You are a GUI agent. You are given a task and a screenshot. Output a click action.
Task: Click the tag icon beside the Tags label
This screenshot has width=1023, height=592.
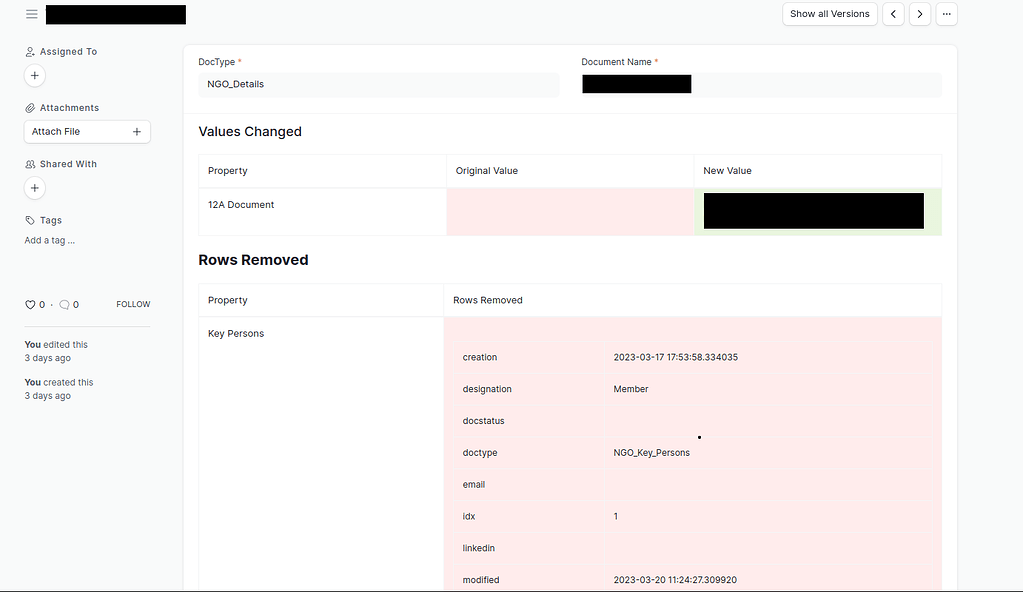[x=28, y=220]
